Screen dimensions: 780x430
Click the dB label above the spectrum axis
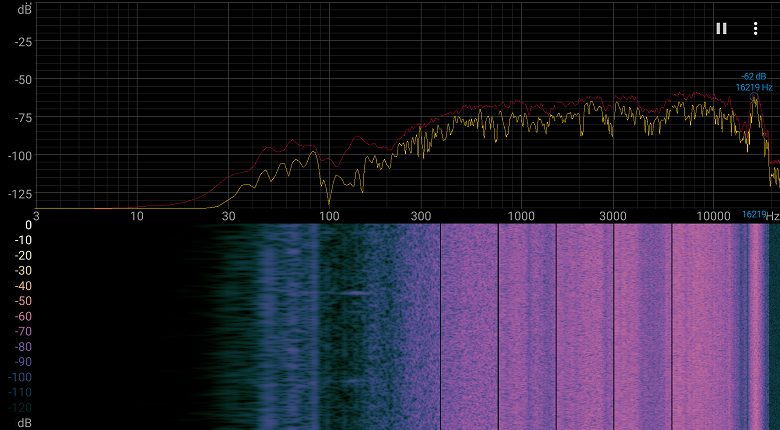[24, 7]
